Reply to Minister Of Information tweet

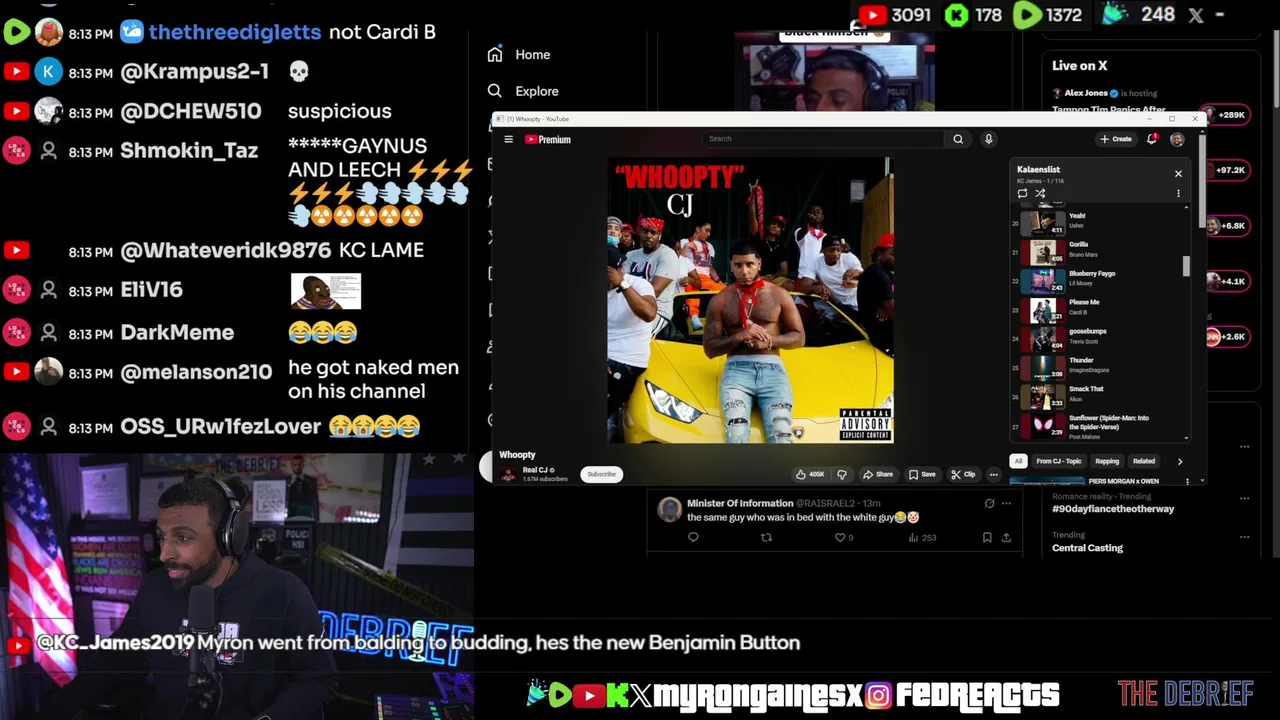693,538
